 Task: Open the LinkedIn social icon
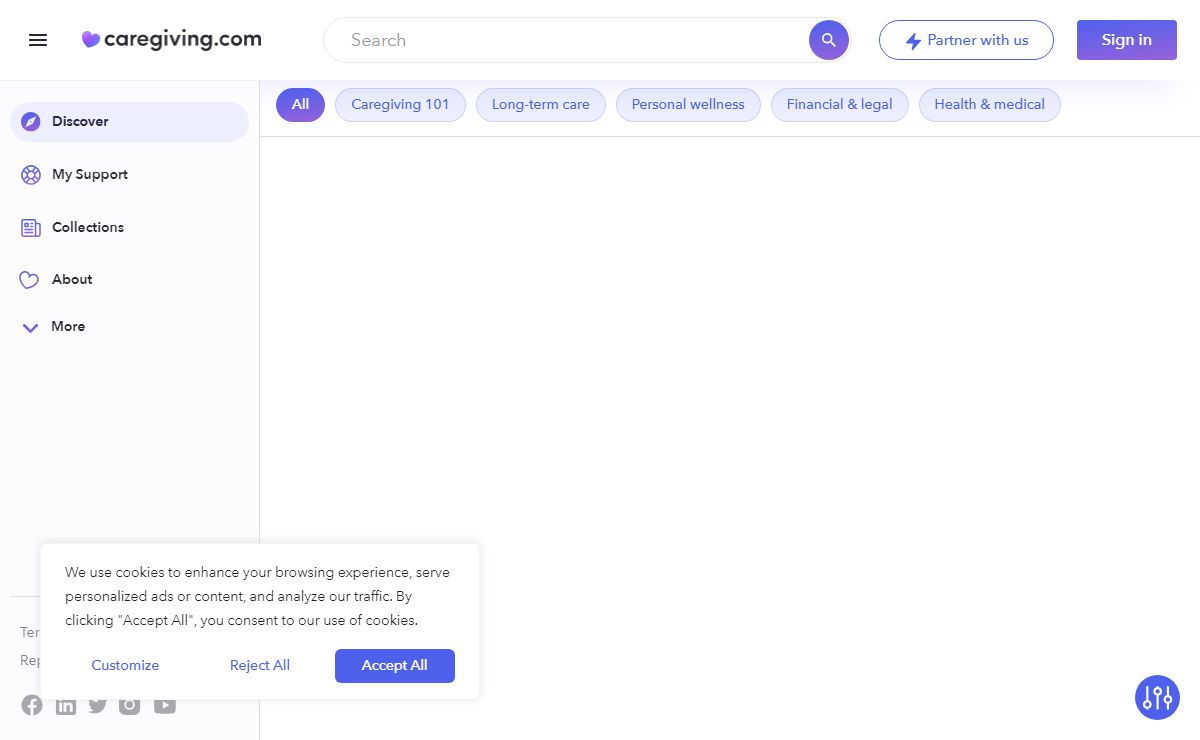click(x=66, y=706)
